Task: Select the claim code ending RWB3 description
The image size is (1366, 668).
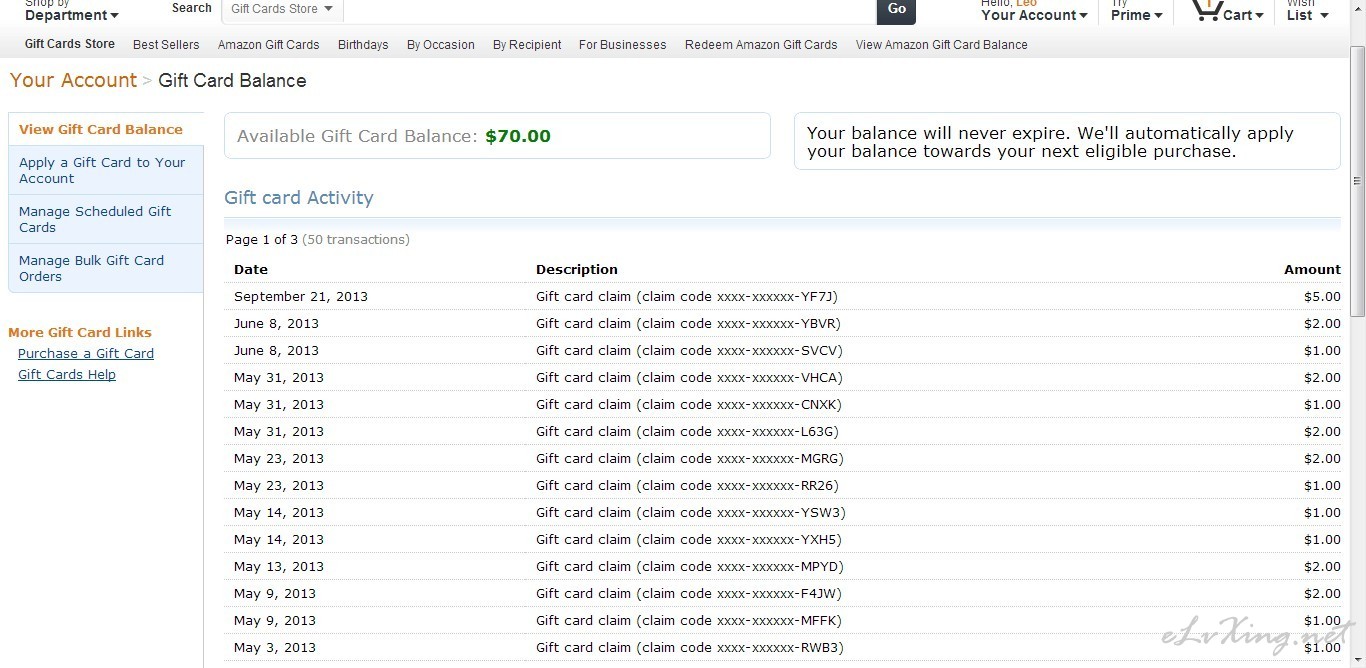Action: pos(690,647)
